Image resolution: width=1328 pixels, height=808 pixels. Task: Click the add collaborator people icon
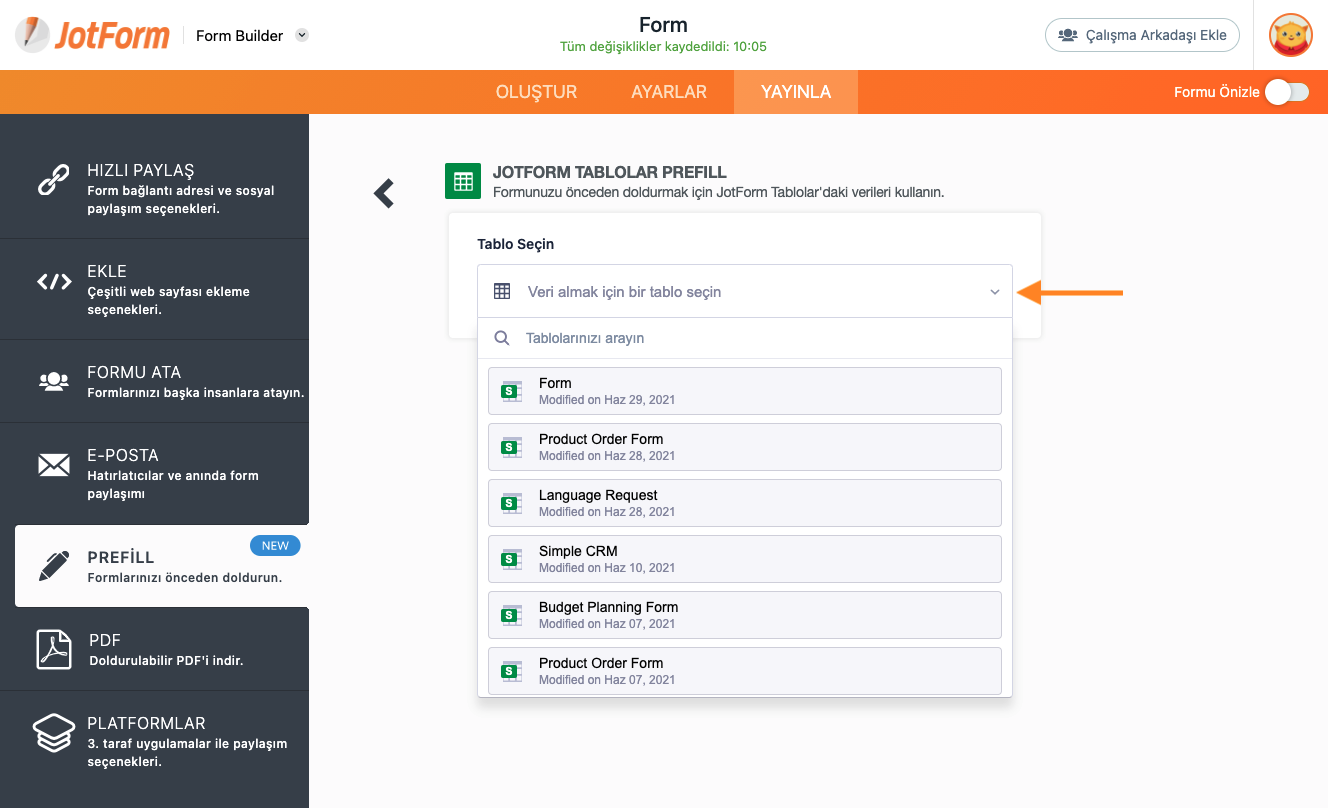1067,35
